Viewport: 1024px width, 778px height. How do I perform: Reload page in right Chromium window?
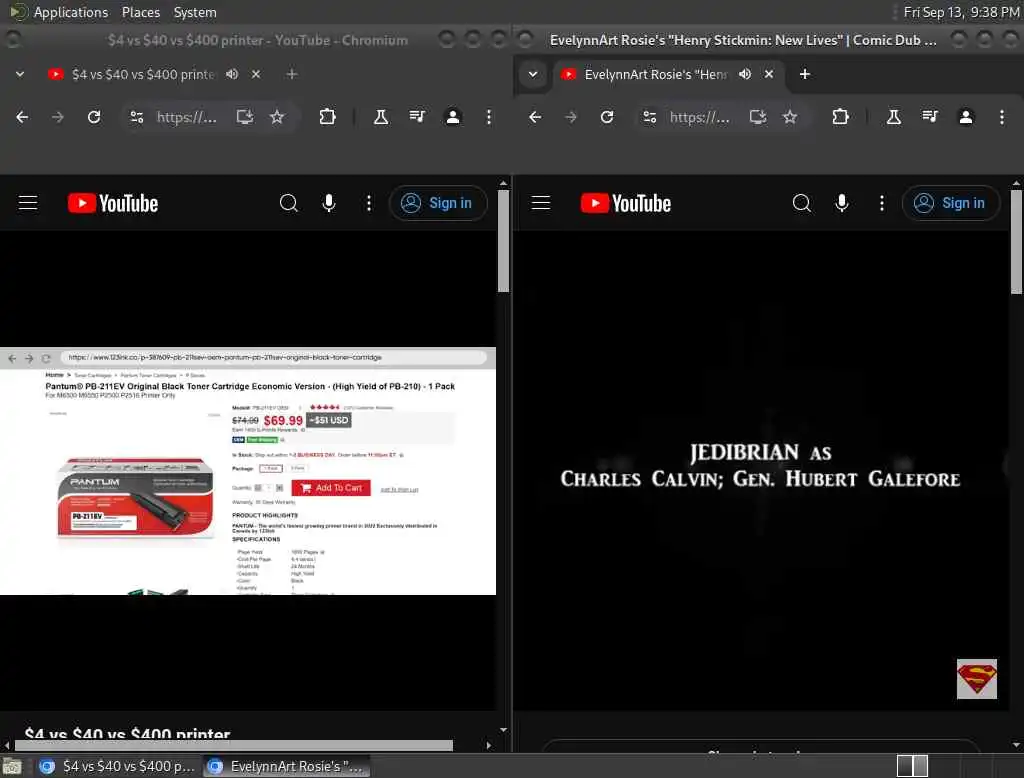[607, 117]
